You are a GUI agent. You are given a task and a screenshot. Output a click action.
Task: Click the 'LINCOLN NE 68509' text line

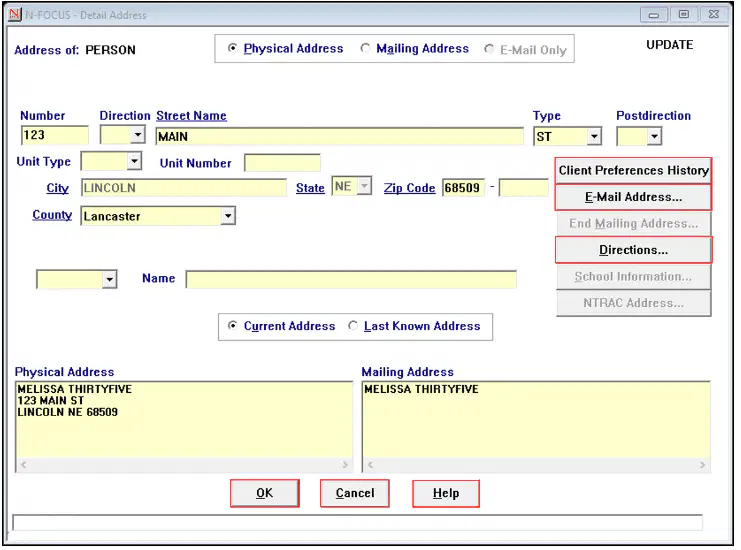click(68, 412)
